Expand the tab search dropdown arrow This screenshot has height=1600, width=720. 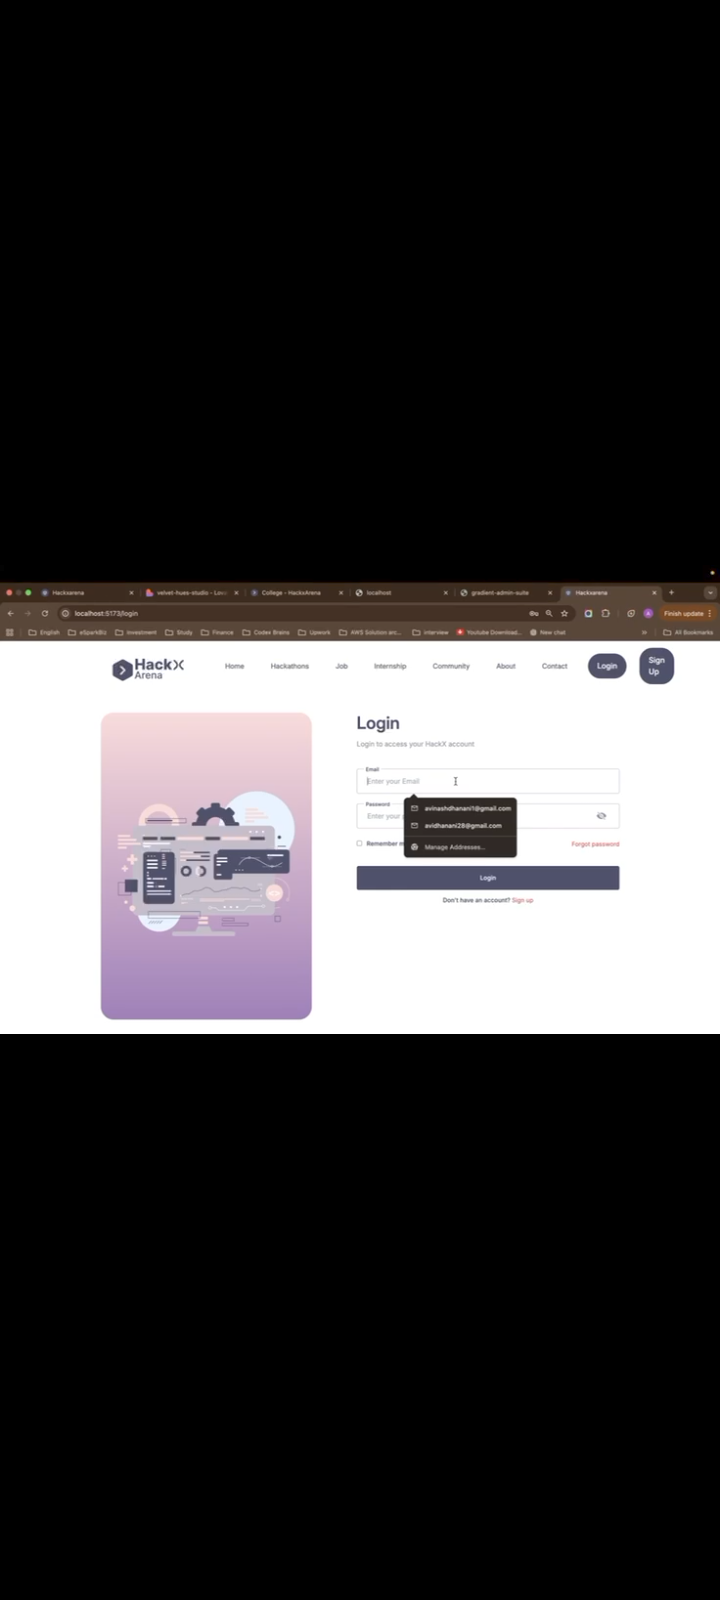click(x=710, y=592)
